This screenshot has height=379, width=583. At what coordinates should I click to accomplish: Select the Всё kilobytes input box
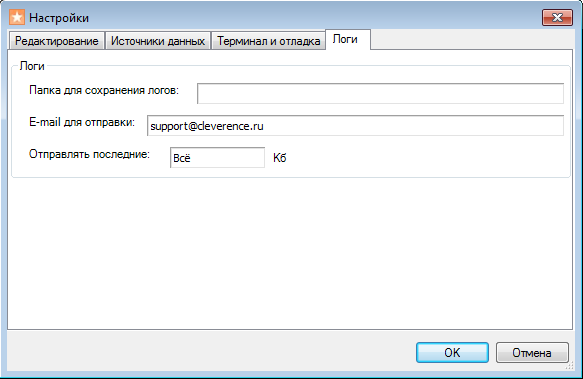pyautogui.click(x=217, y=158)
